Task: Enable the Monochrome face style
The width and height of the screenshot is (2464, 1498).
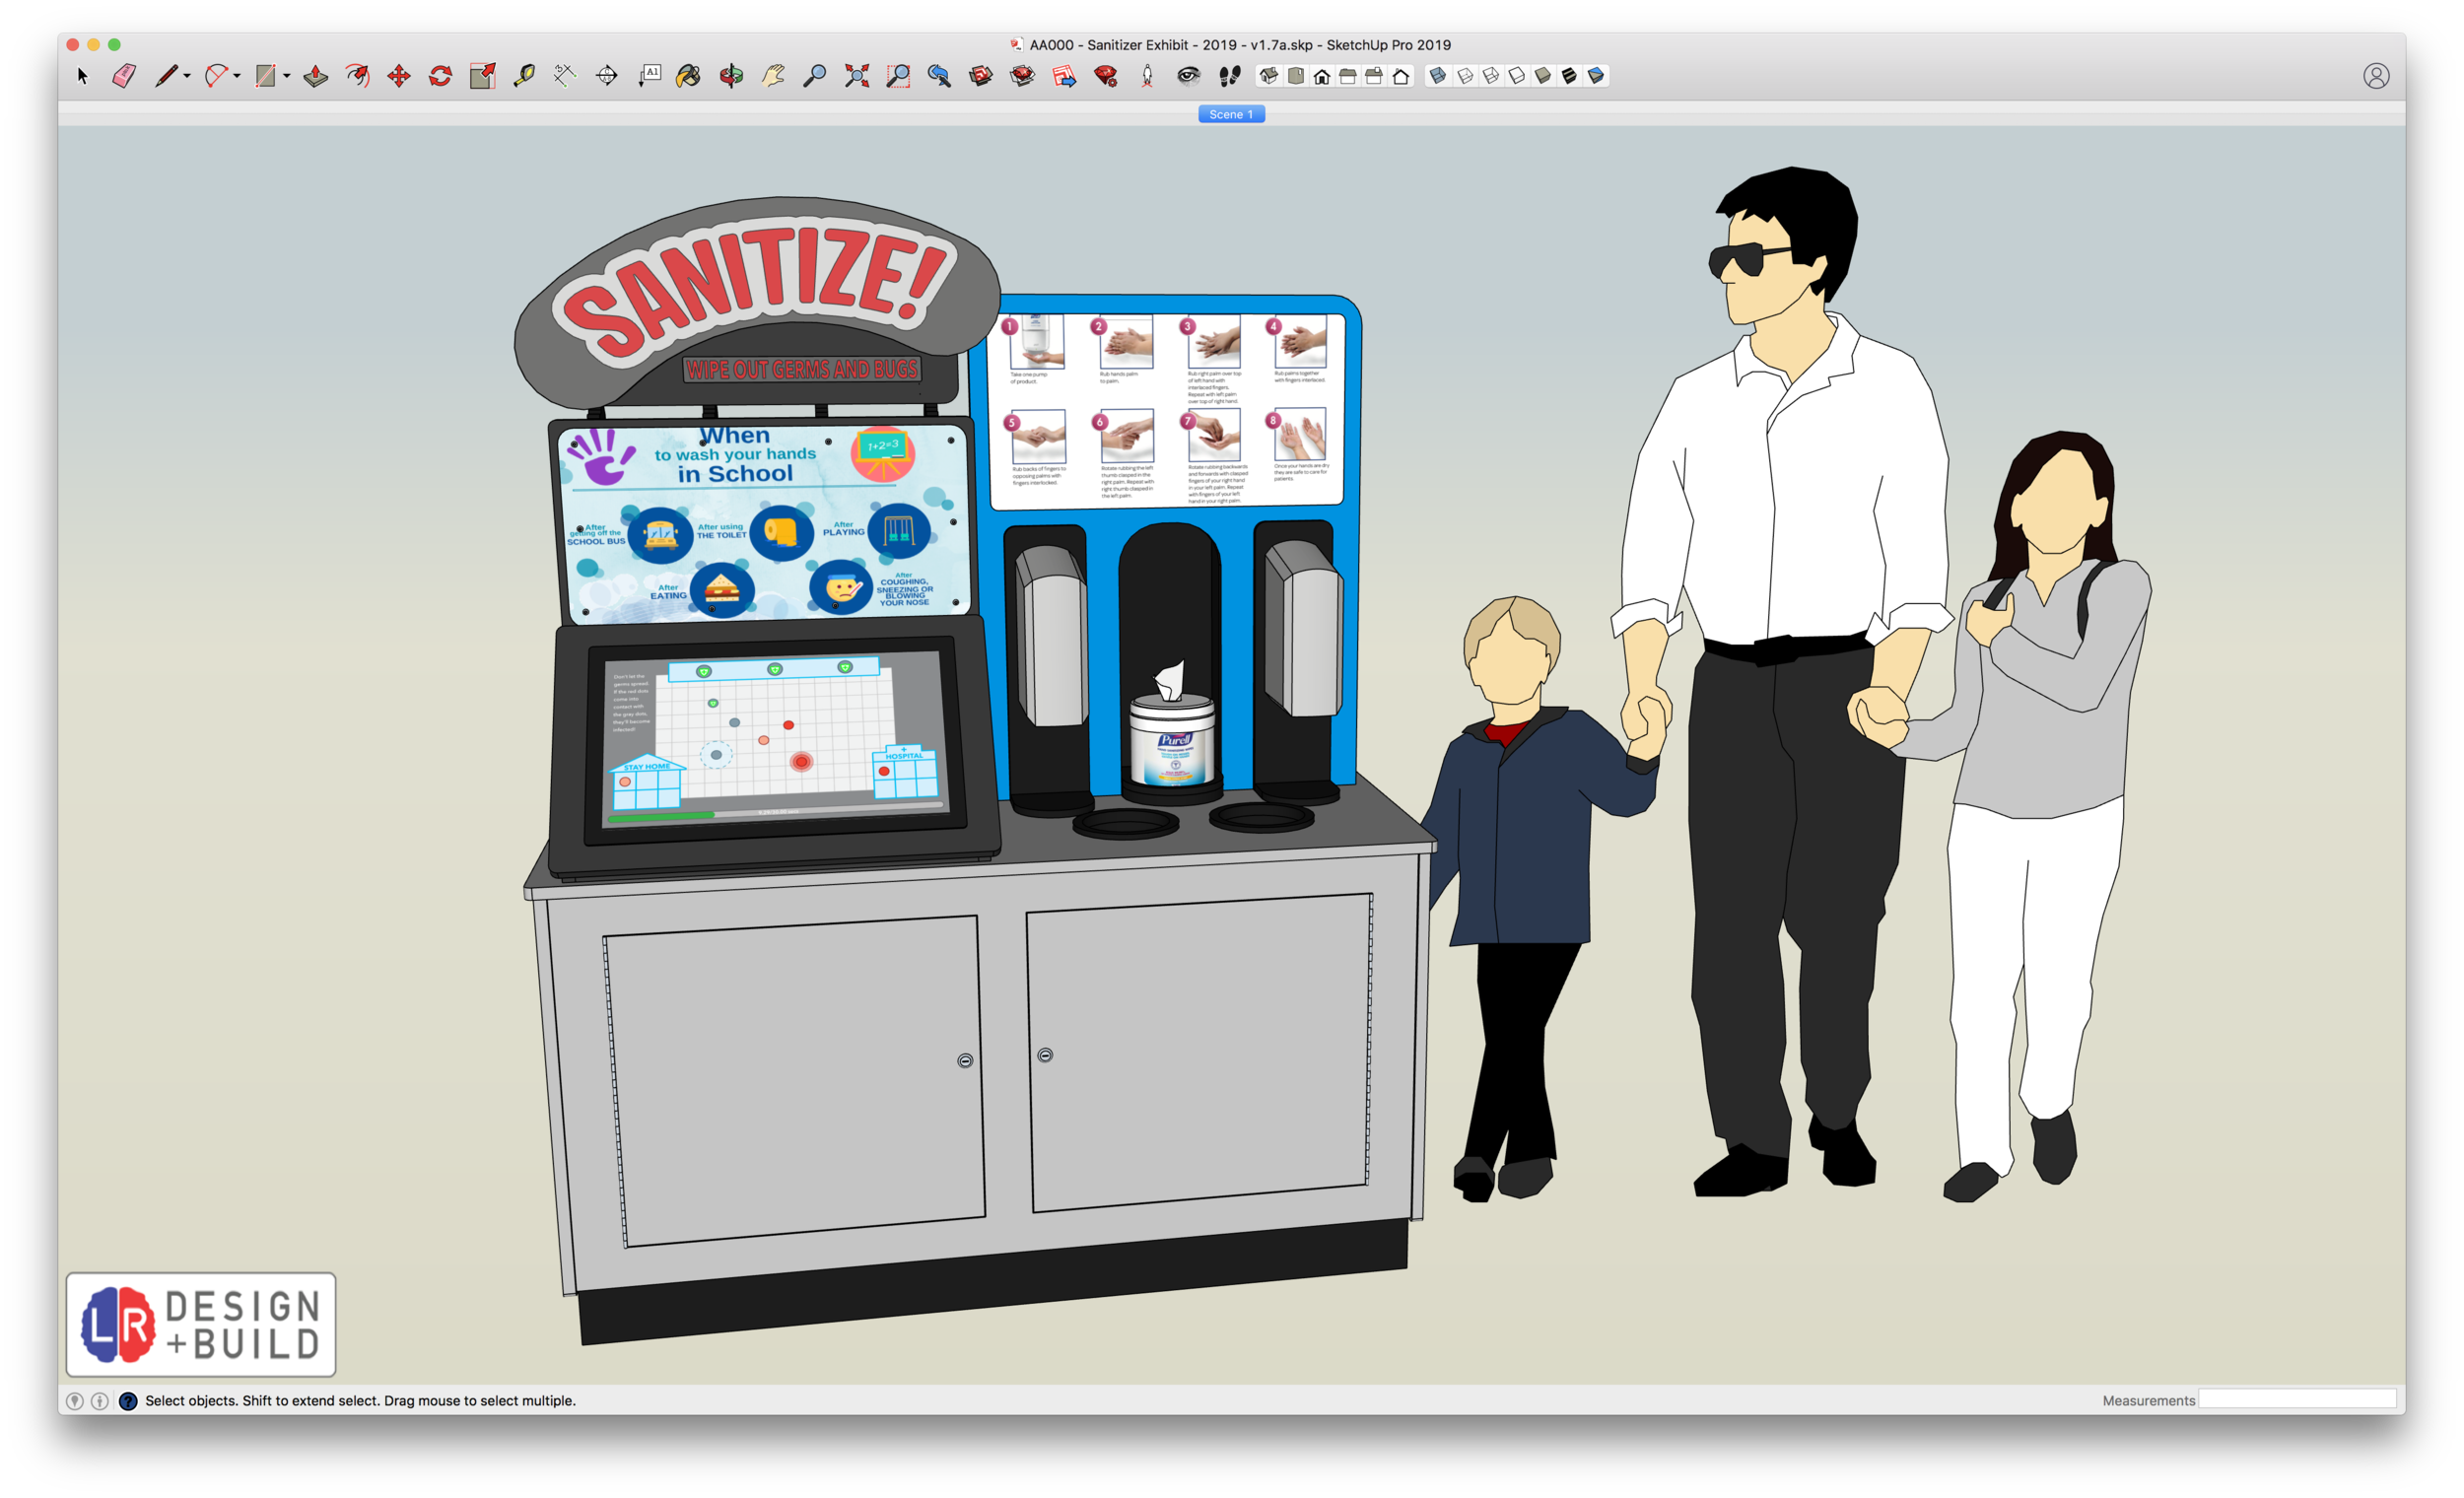Action: click(1594, 75)
